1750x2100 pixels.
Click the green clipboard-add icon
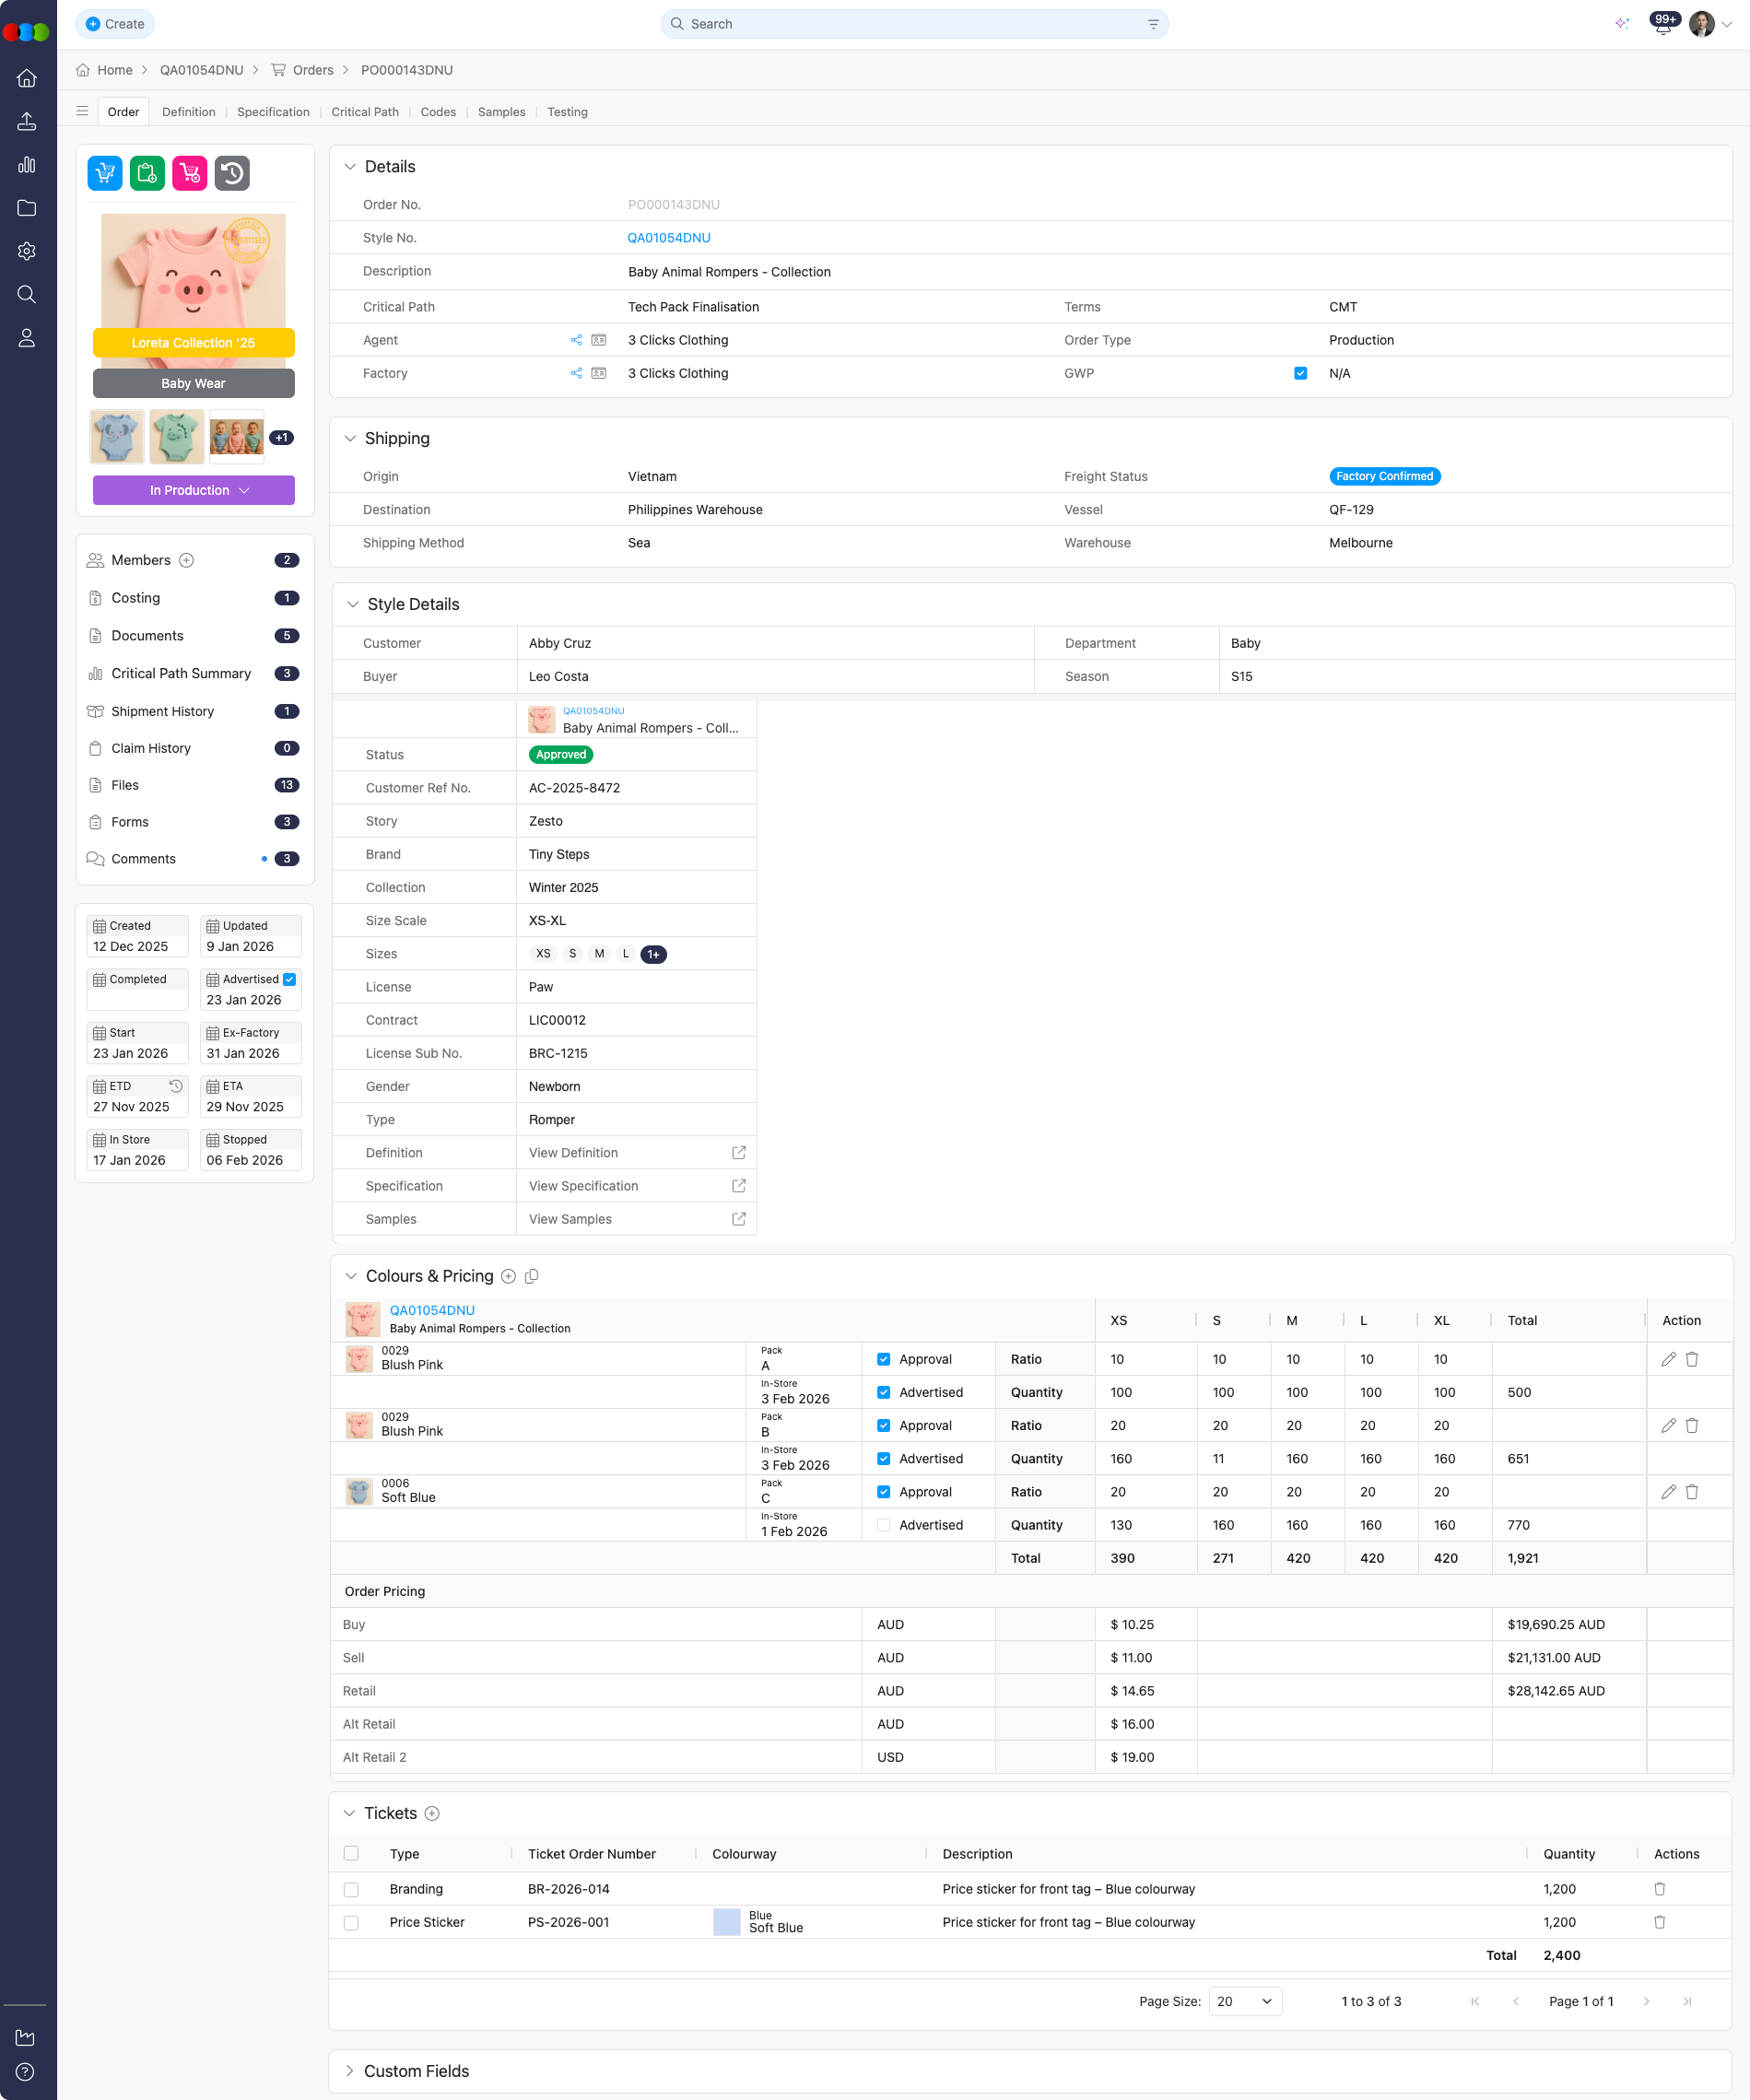[146, 172]
